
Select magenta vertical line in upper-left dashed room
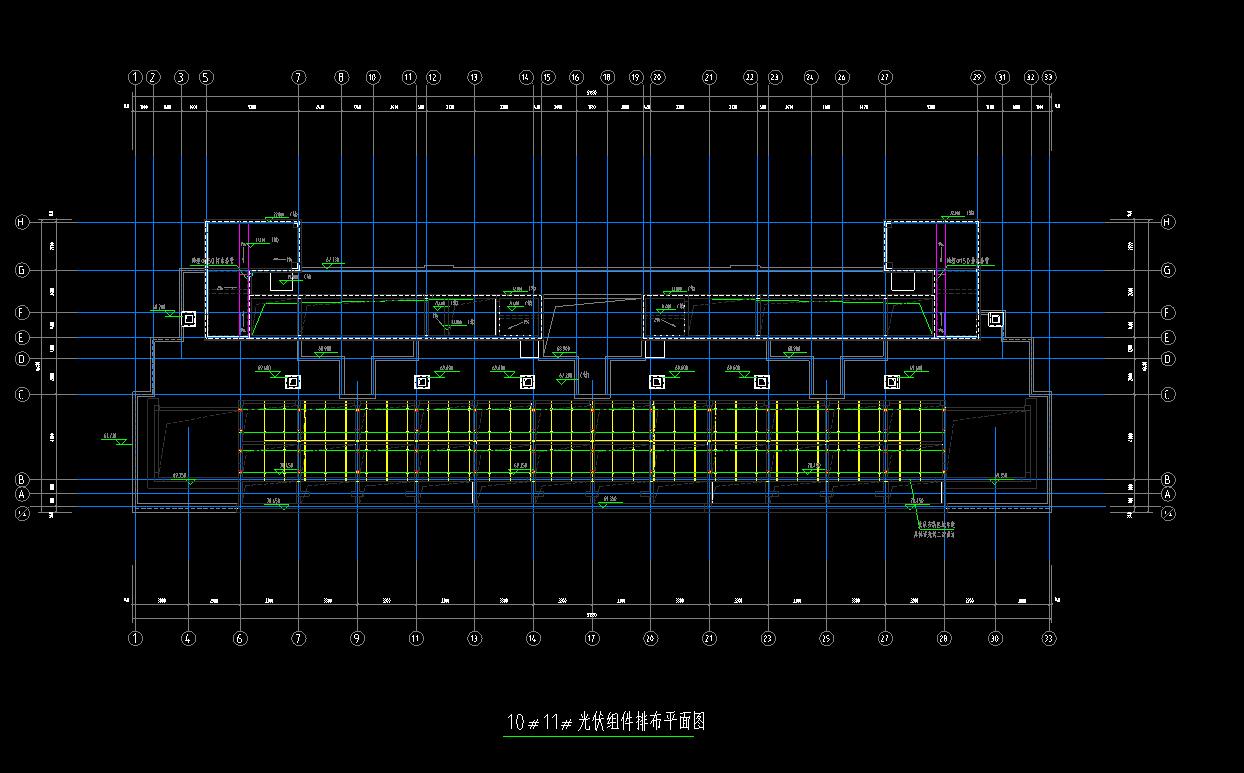[x=248, y=280]
